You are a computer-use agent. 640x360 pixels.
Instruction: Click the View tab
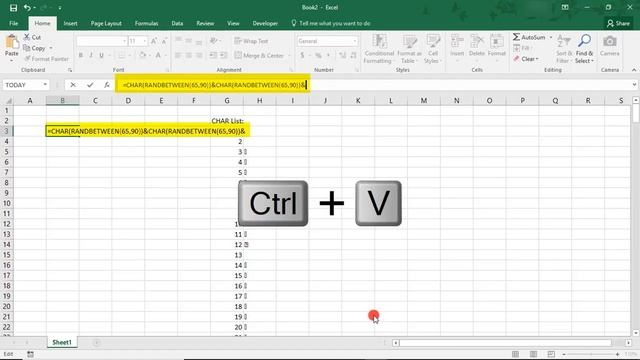tap(233, 23)
